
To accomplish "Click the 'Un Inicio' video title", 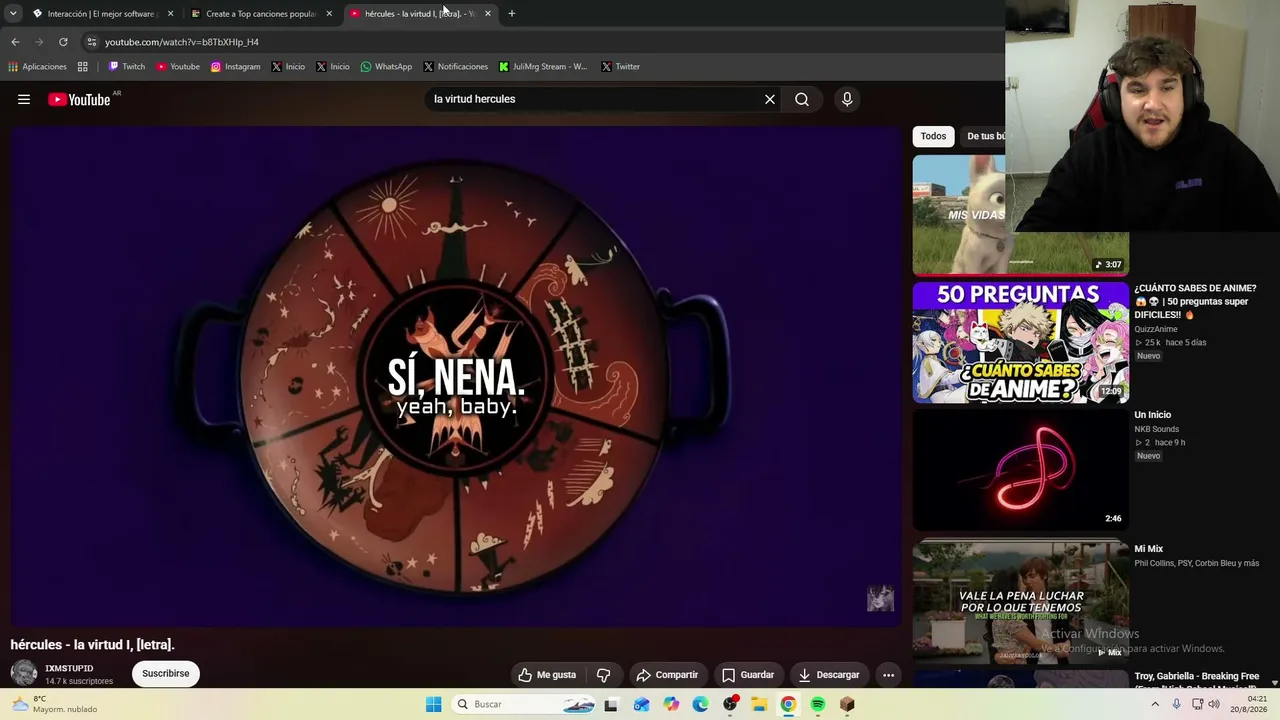I will click(1152, 415).
